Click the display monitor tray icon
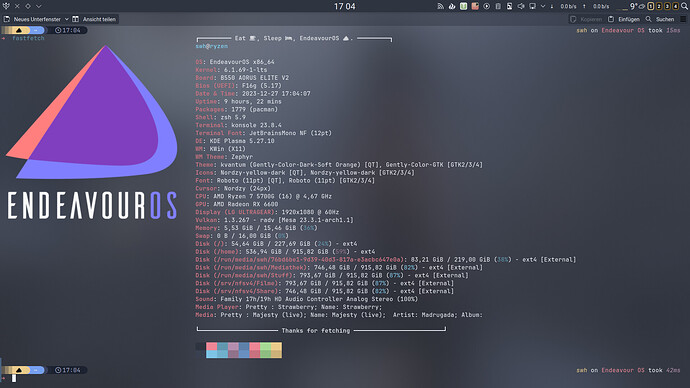Image resolution: width=690 pixels, height=388 pixels. point(532,6)
